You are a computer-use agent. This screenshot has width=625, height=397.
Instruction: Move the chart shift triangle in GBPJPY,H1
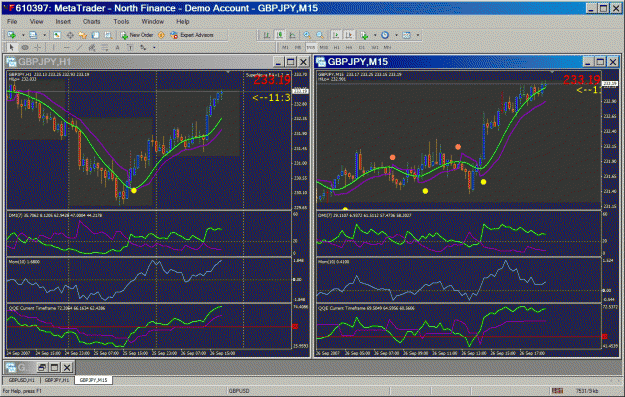pyautogui.click(x=228, y=72)
